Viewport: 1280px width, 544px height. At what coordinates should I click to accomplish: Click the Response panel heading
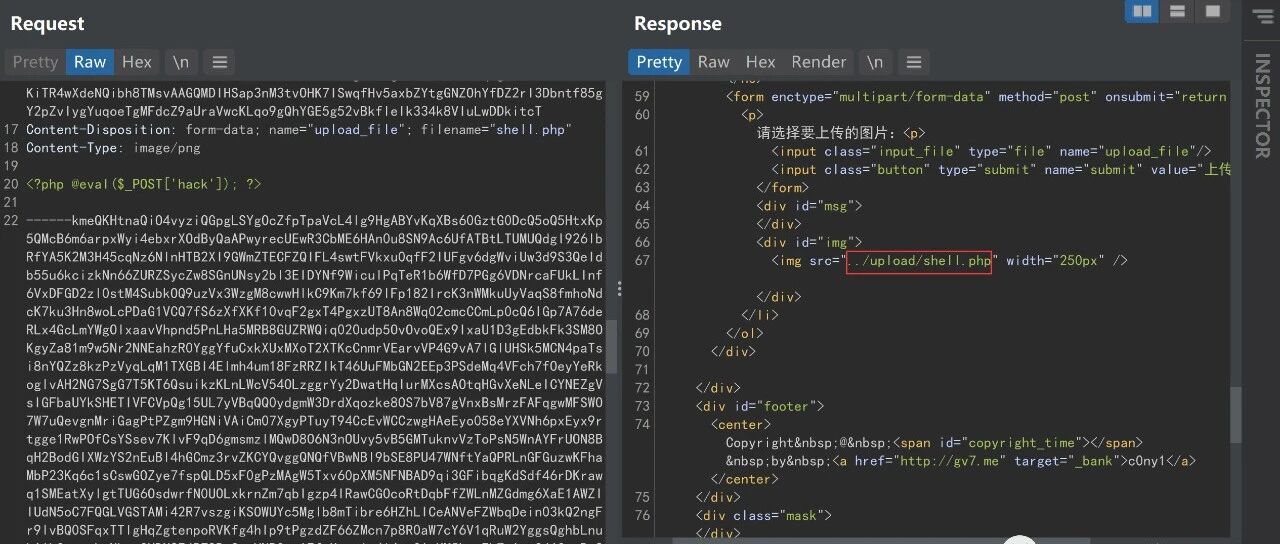[677, 24]
